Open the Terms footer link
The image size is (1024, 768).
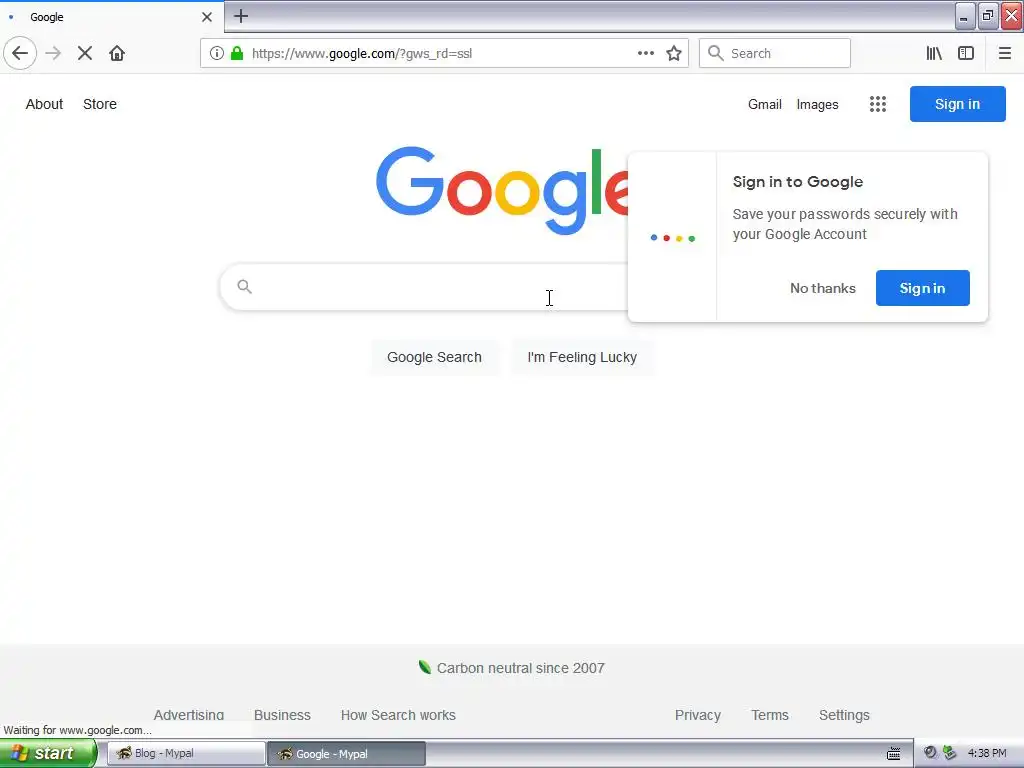point(769,715)
